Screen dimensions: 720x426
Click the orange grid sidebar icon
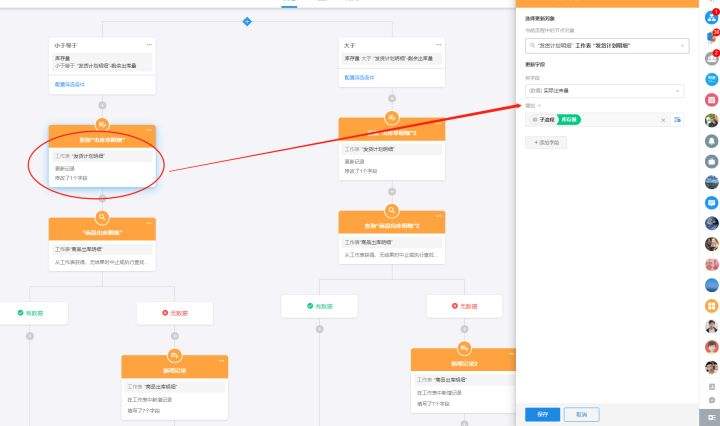[712, 305]
